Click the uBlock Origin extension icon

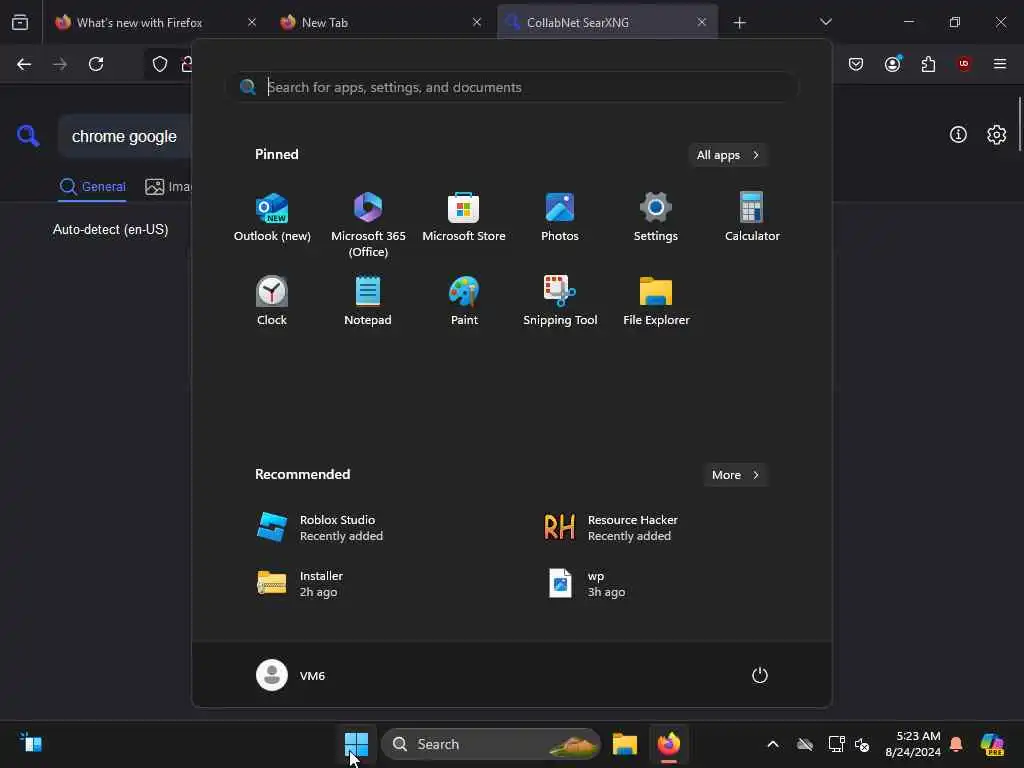[x=964, y=64]
